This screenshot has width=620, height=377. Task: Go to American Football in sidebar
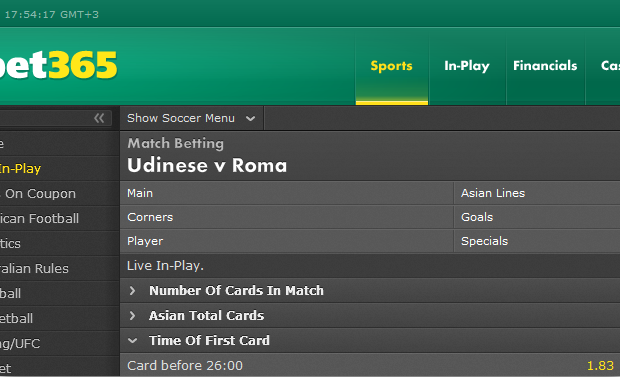pyautogui.click(x=39, y=219)
